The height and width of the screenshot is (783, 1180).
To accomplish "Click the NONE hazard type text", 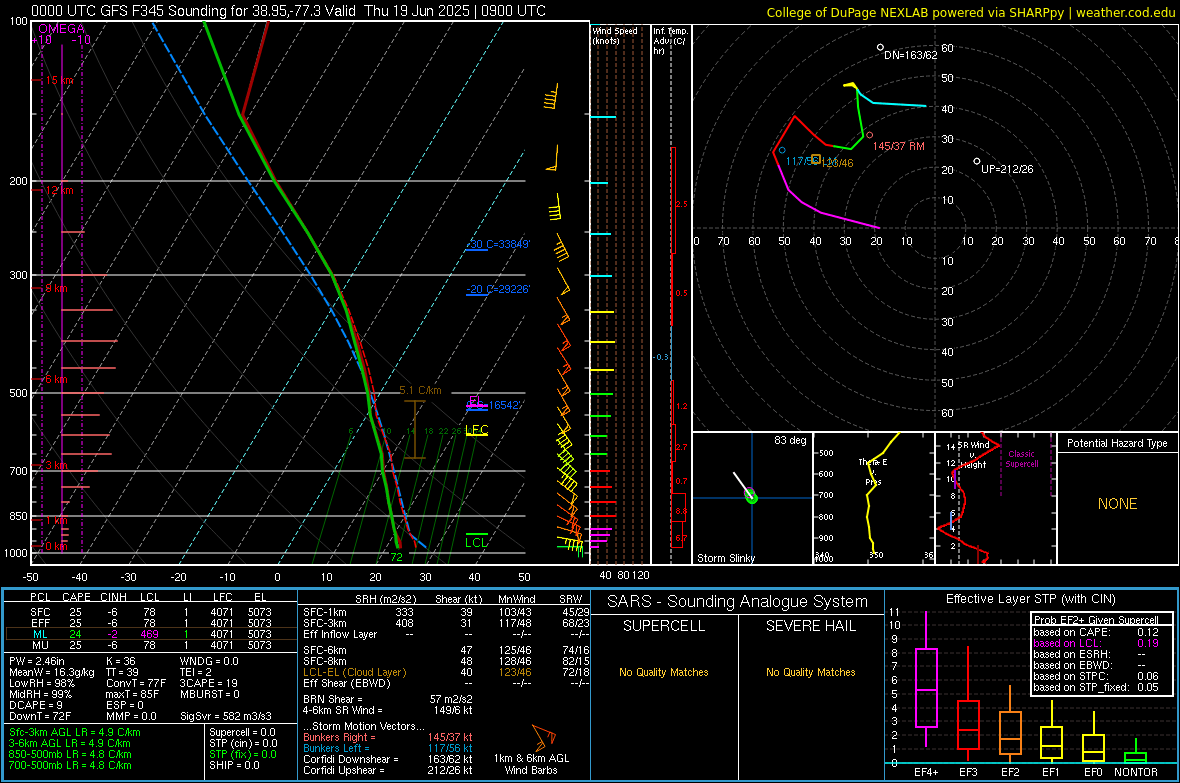I will coord(1117,504).
